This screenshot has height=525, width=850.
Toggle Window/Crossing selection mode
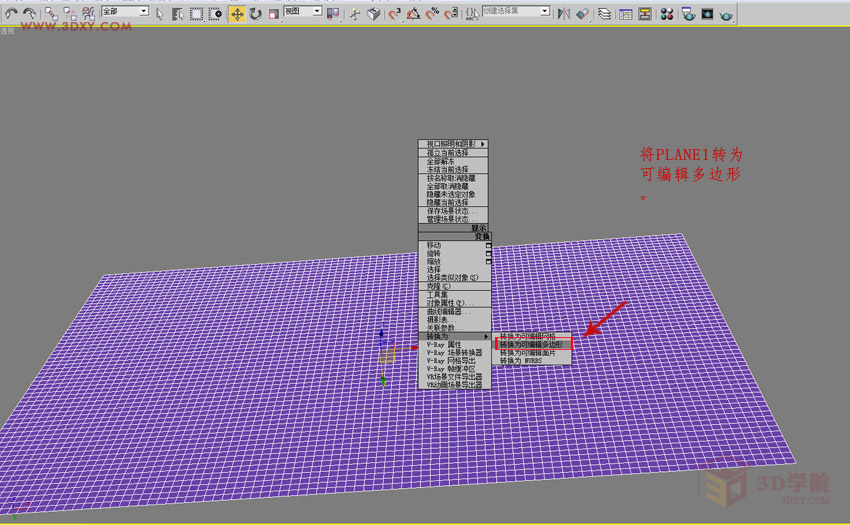point(215,14)
